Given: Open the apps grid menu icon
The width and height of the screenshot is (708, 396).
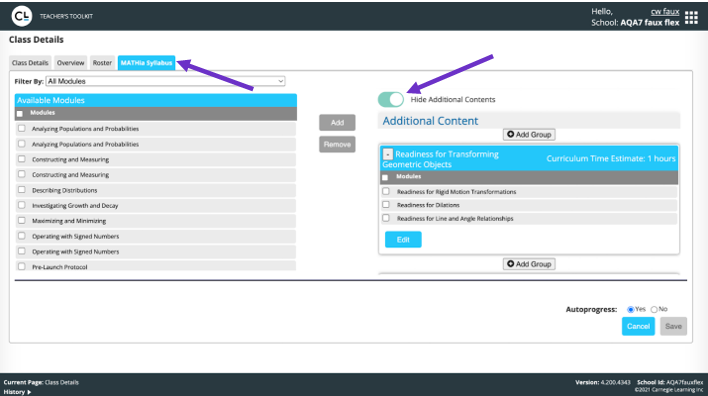Looking at the screenshot, I should [691, 17].
